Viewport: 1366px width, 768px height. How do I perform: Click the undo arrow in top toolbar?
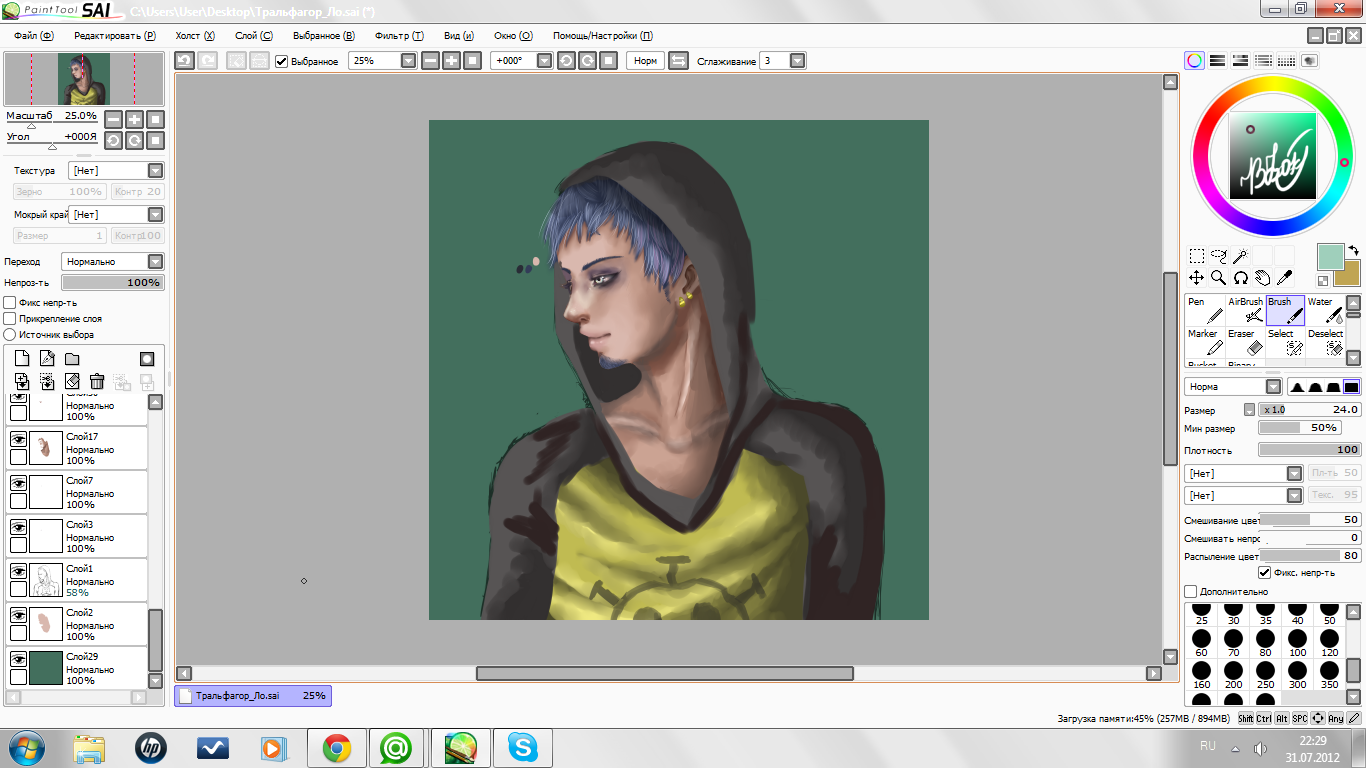(x=184, y=61)
